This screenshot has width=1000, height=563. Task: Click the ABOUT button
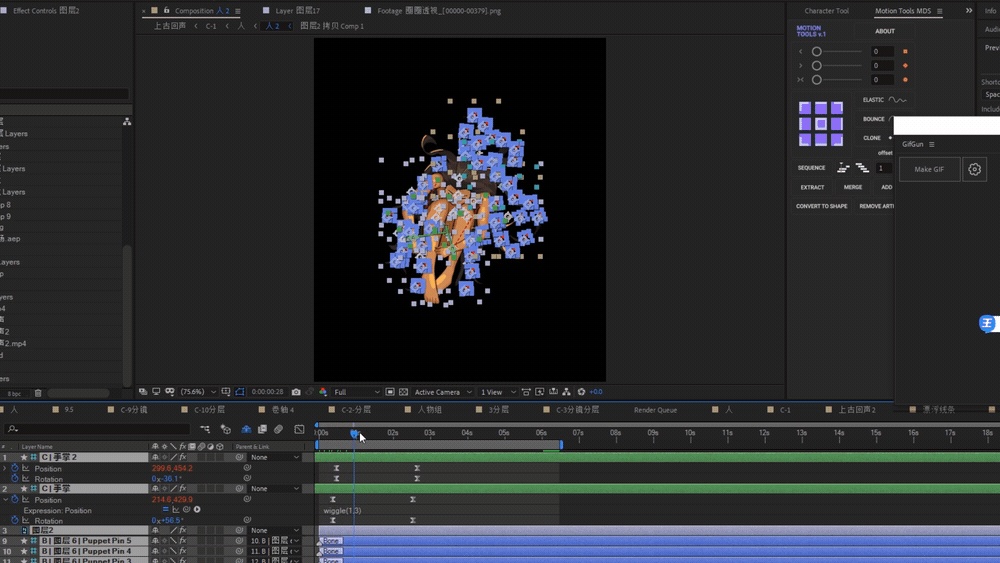pyautogui.click(x=885, y=31)
